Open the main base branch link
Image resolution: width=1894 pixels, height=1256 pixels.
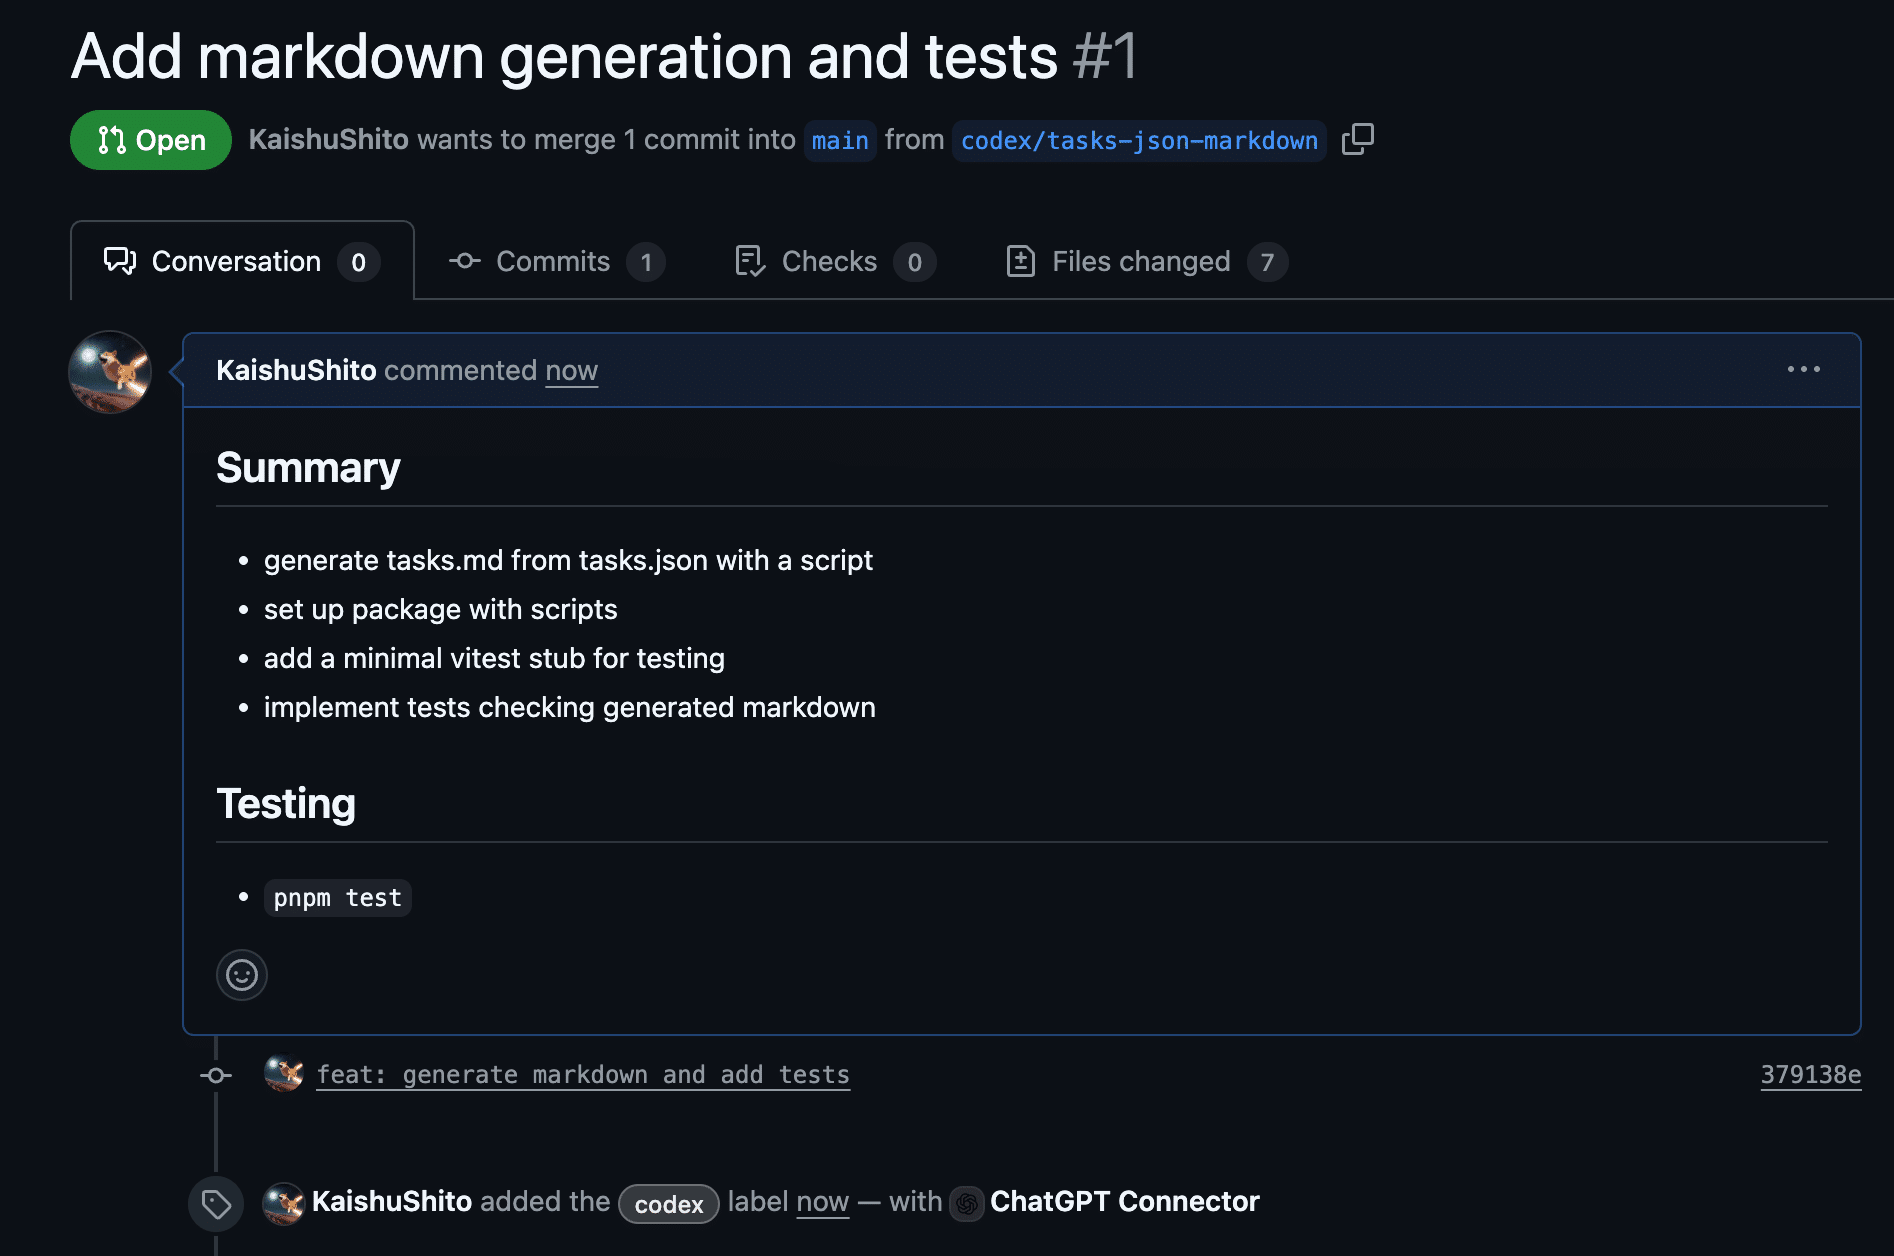(839, 141)
